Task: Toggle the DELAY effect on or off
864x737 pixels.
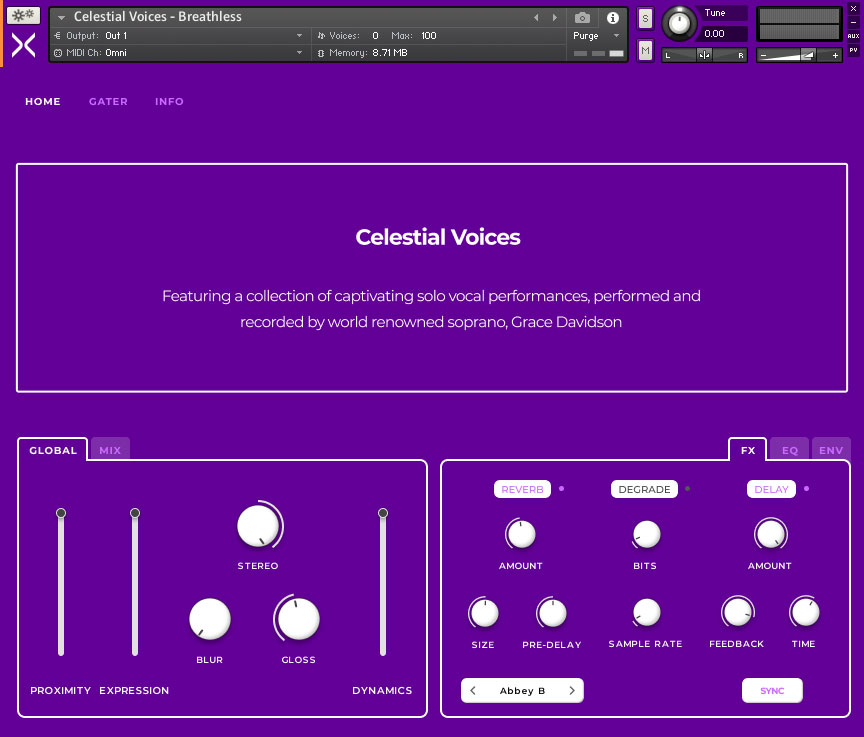Action: click(x=771, y=489)
